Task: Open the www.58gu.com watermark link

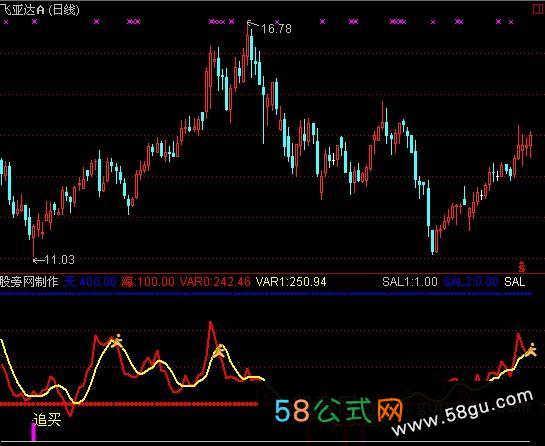Action: tap(463, 413)
